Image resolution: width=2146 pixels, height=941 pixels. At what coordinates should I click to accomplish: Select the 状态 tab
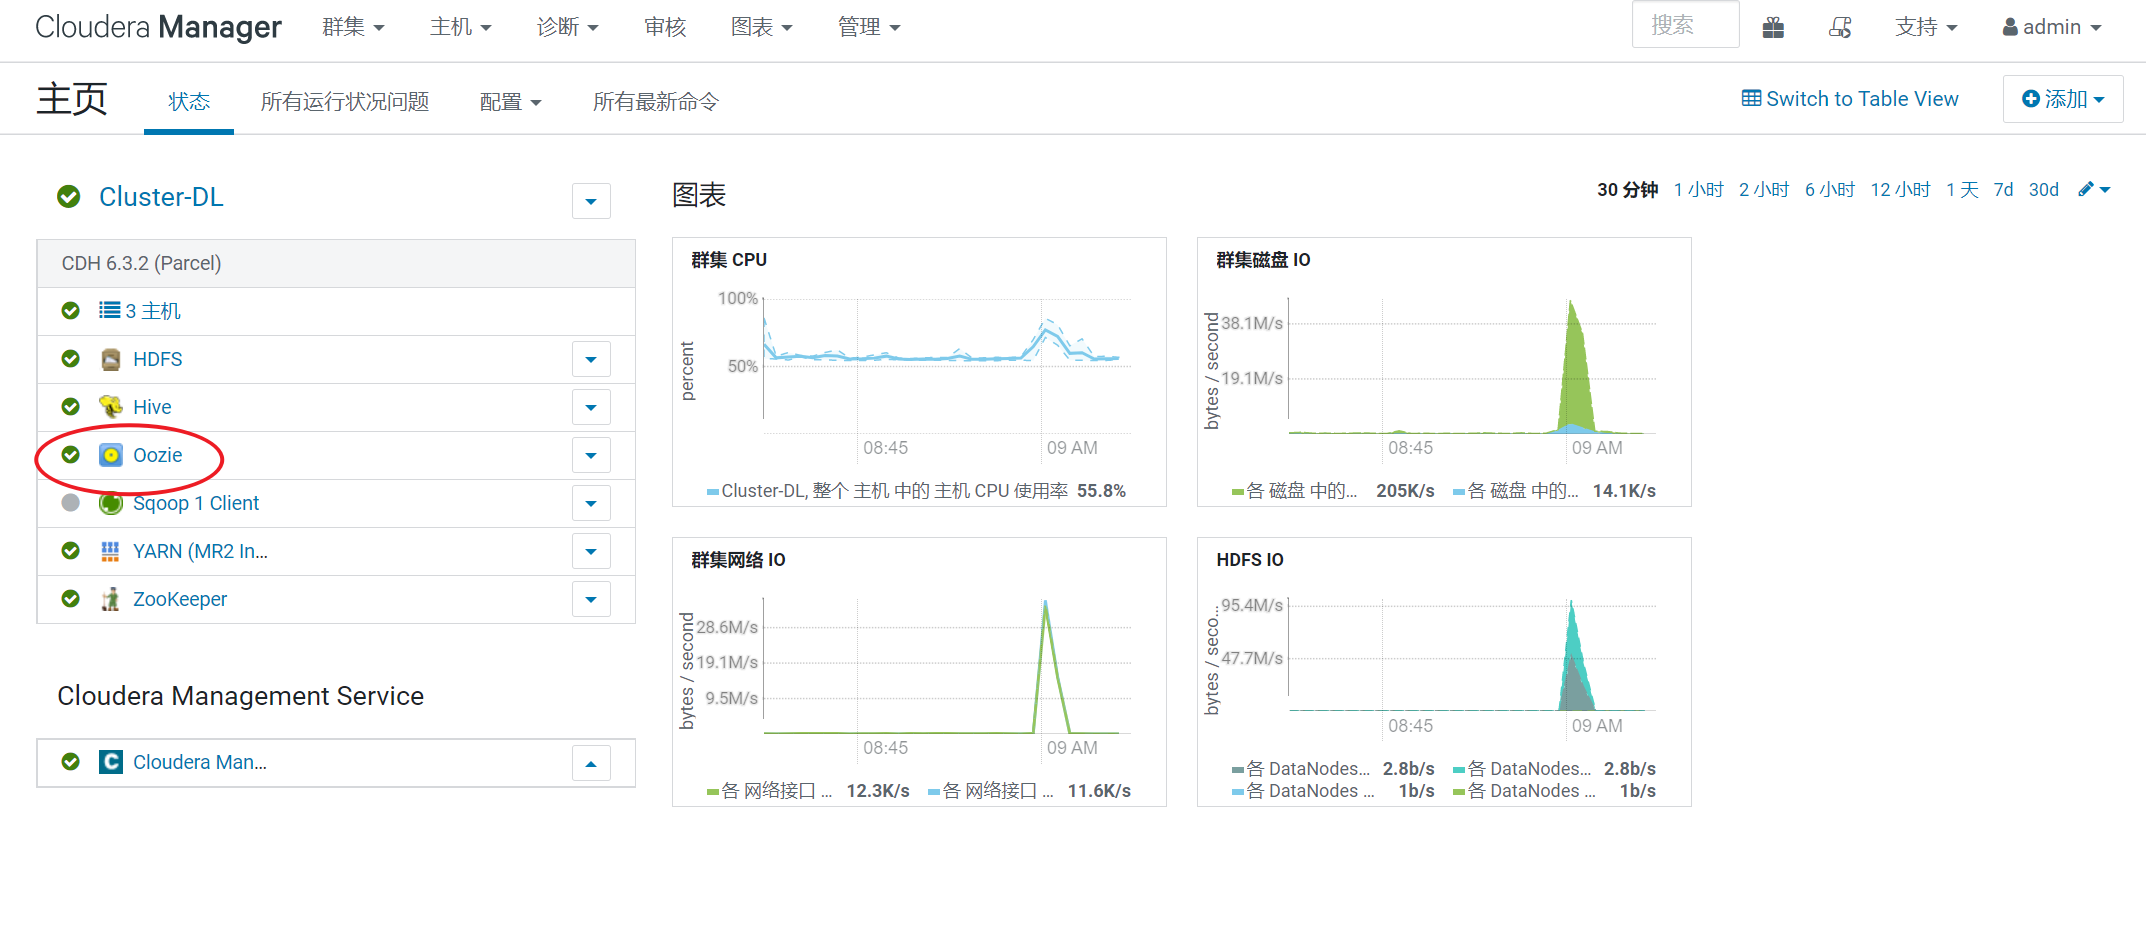(x=189, y=101)
